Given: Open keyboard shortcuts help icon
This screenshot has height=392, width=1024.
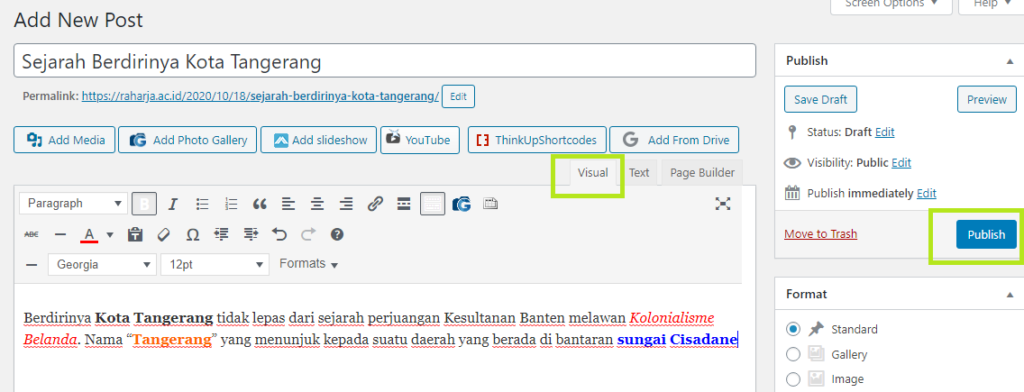Looking at the screenshot, I should 337,234.
